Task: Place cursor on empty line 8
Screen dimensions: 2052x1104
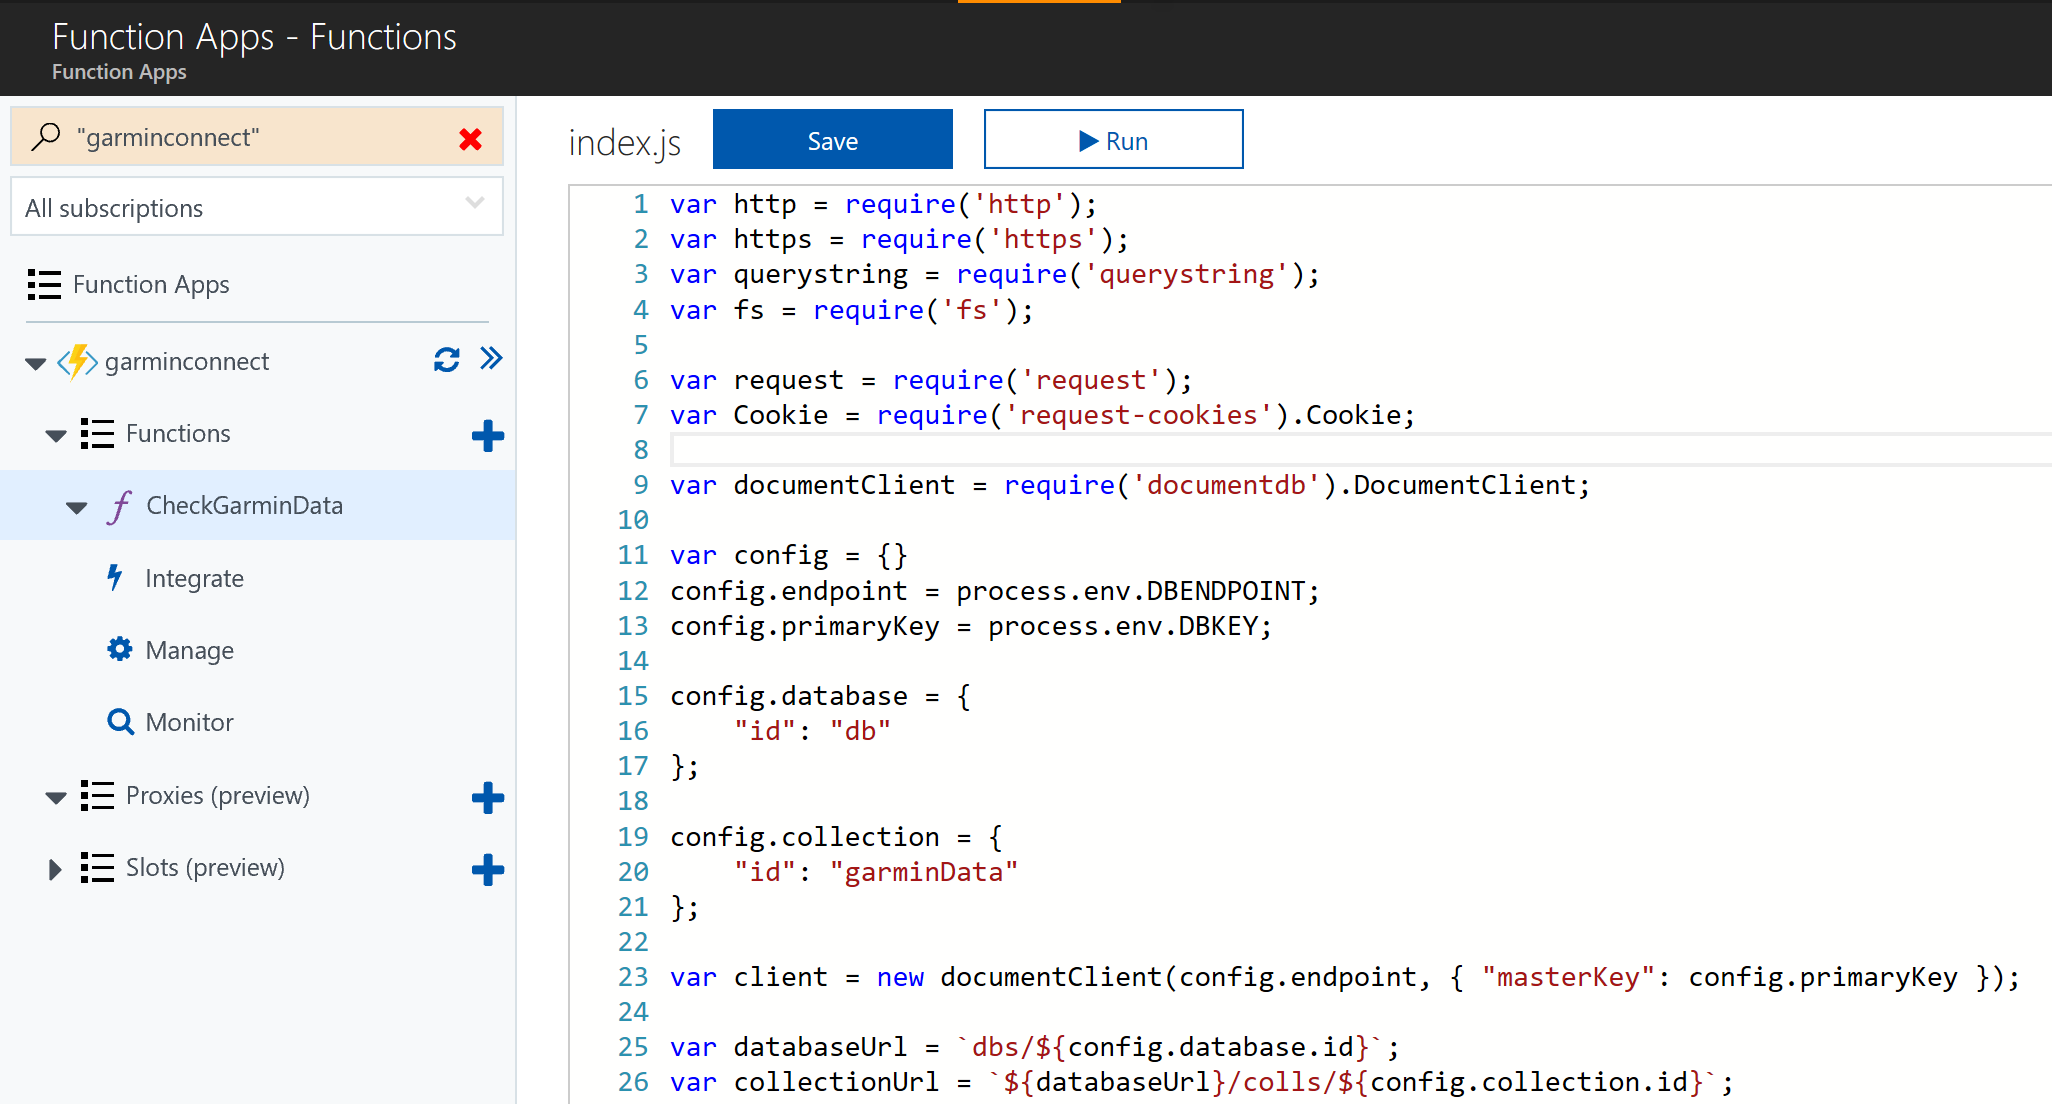Action: pos(1360,450)
